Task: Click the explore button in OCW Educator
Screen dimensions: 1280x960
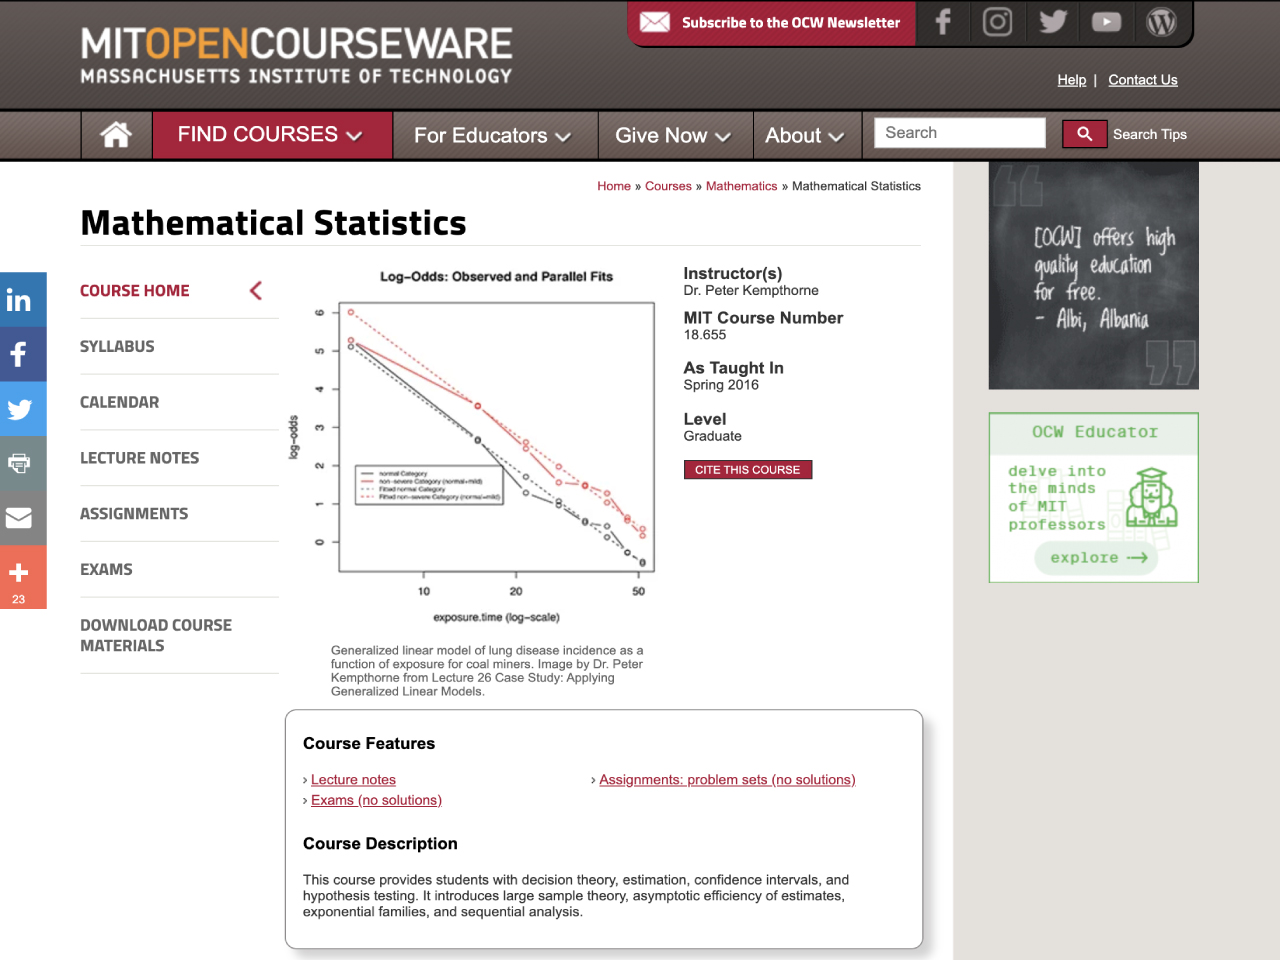Action: [x=1097, y=558]
